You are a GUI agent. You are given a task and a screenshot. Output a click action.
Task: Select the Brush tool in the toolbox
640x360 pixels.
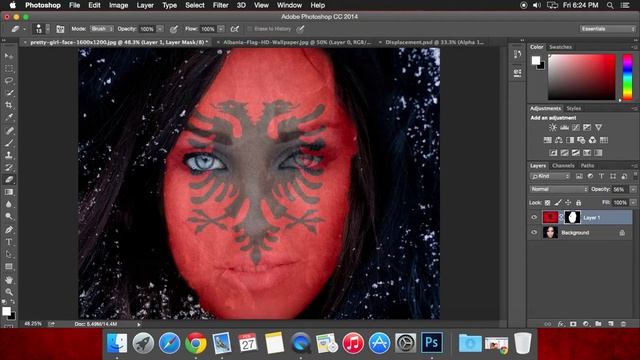[9, 143]
